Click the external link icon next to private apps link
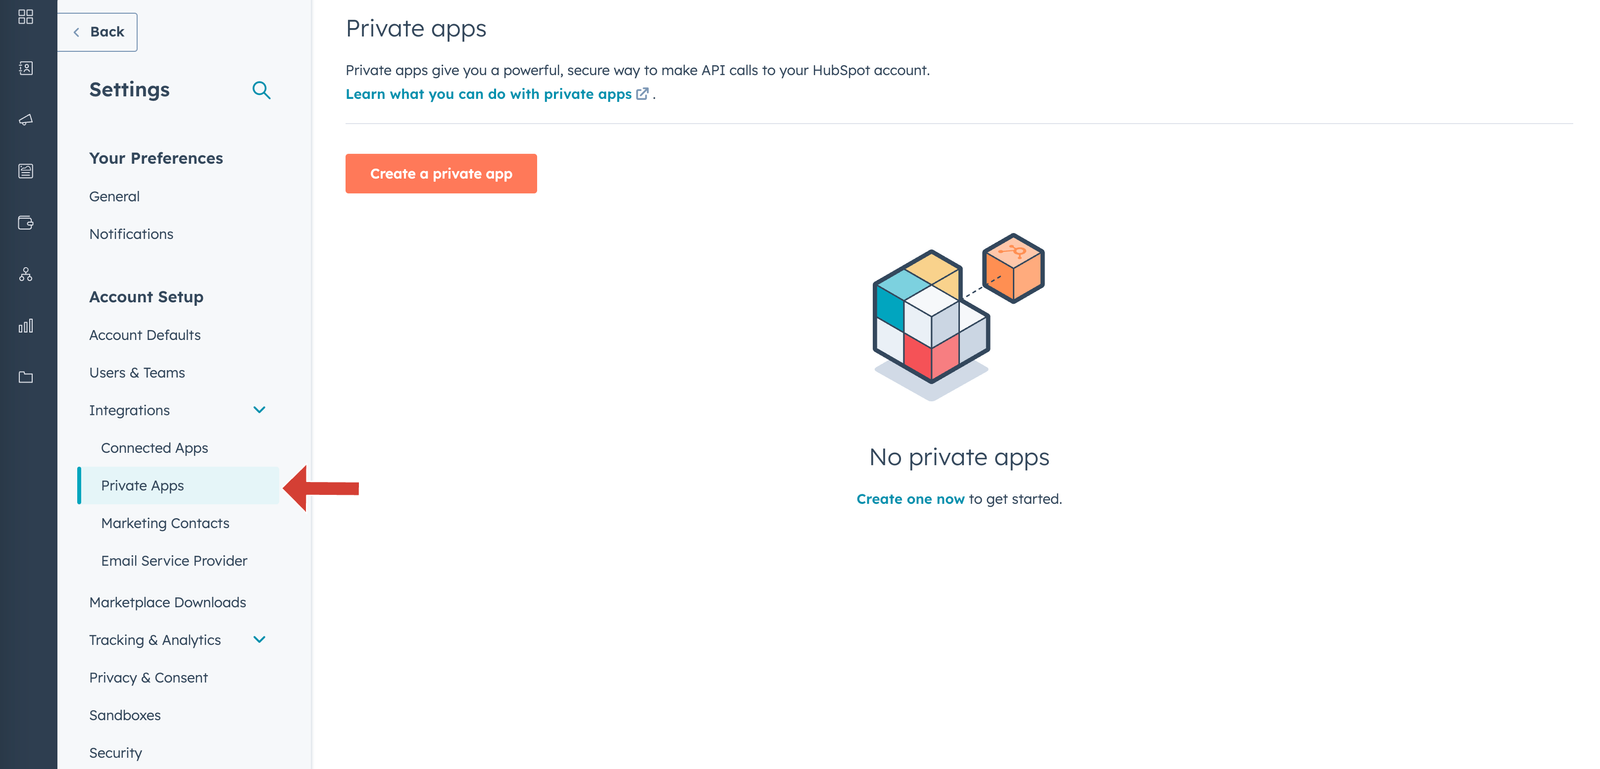This screenshot has height=769, width=1600. (x=643, y=93)
